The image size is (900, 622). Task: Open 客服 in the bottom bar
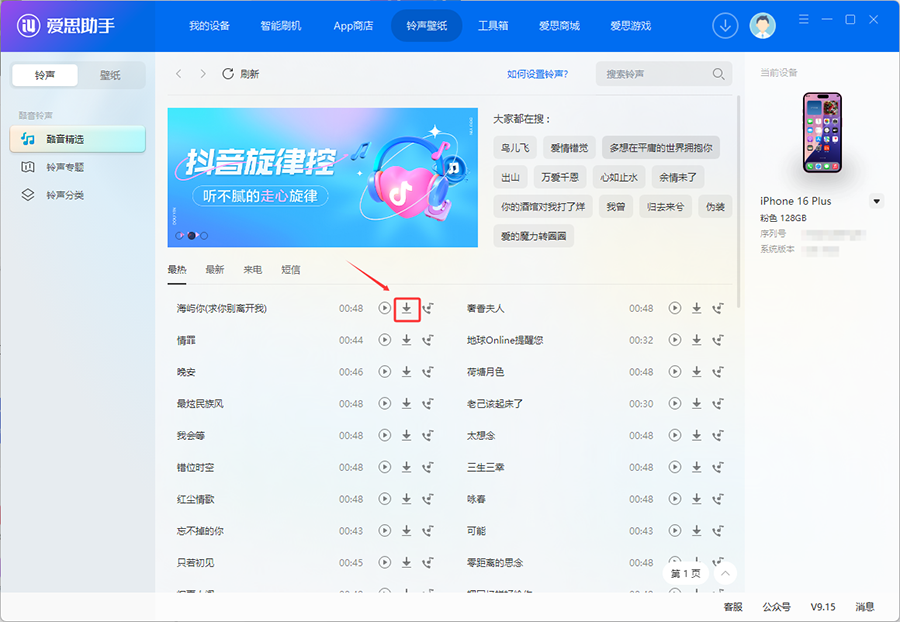pyautogui.click(x=732, y=607)
